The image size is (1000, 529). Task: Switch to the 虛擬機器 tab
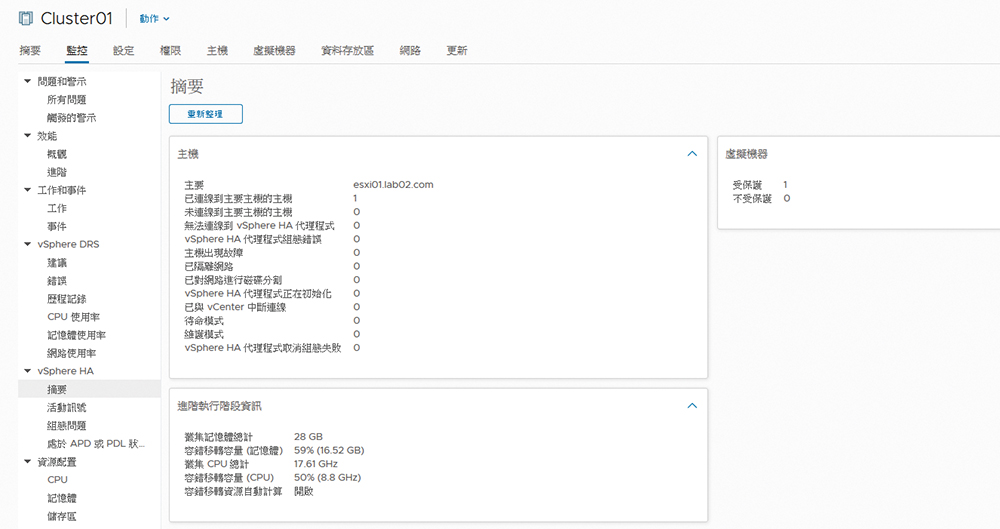tap(274, 50)
